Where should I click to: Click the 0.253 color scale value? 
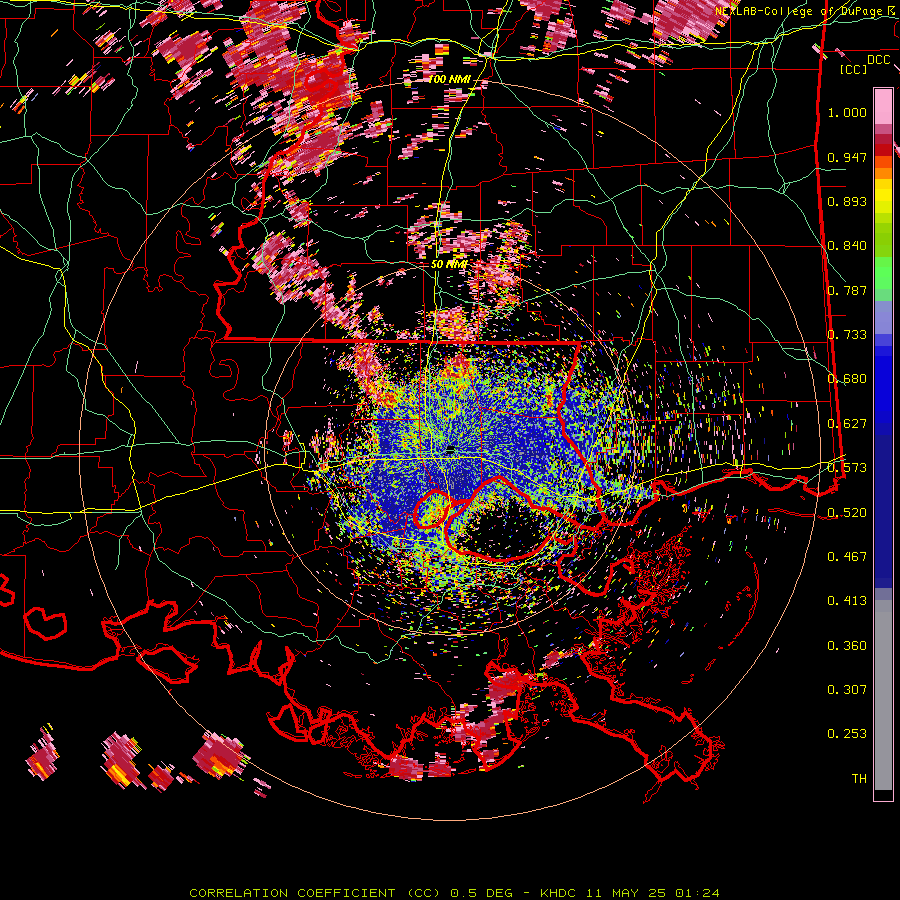click(x=847, y=734)
